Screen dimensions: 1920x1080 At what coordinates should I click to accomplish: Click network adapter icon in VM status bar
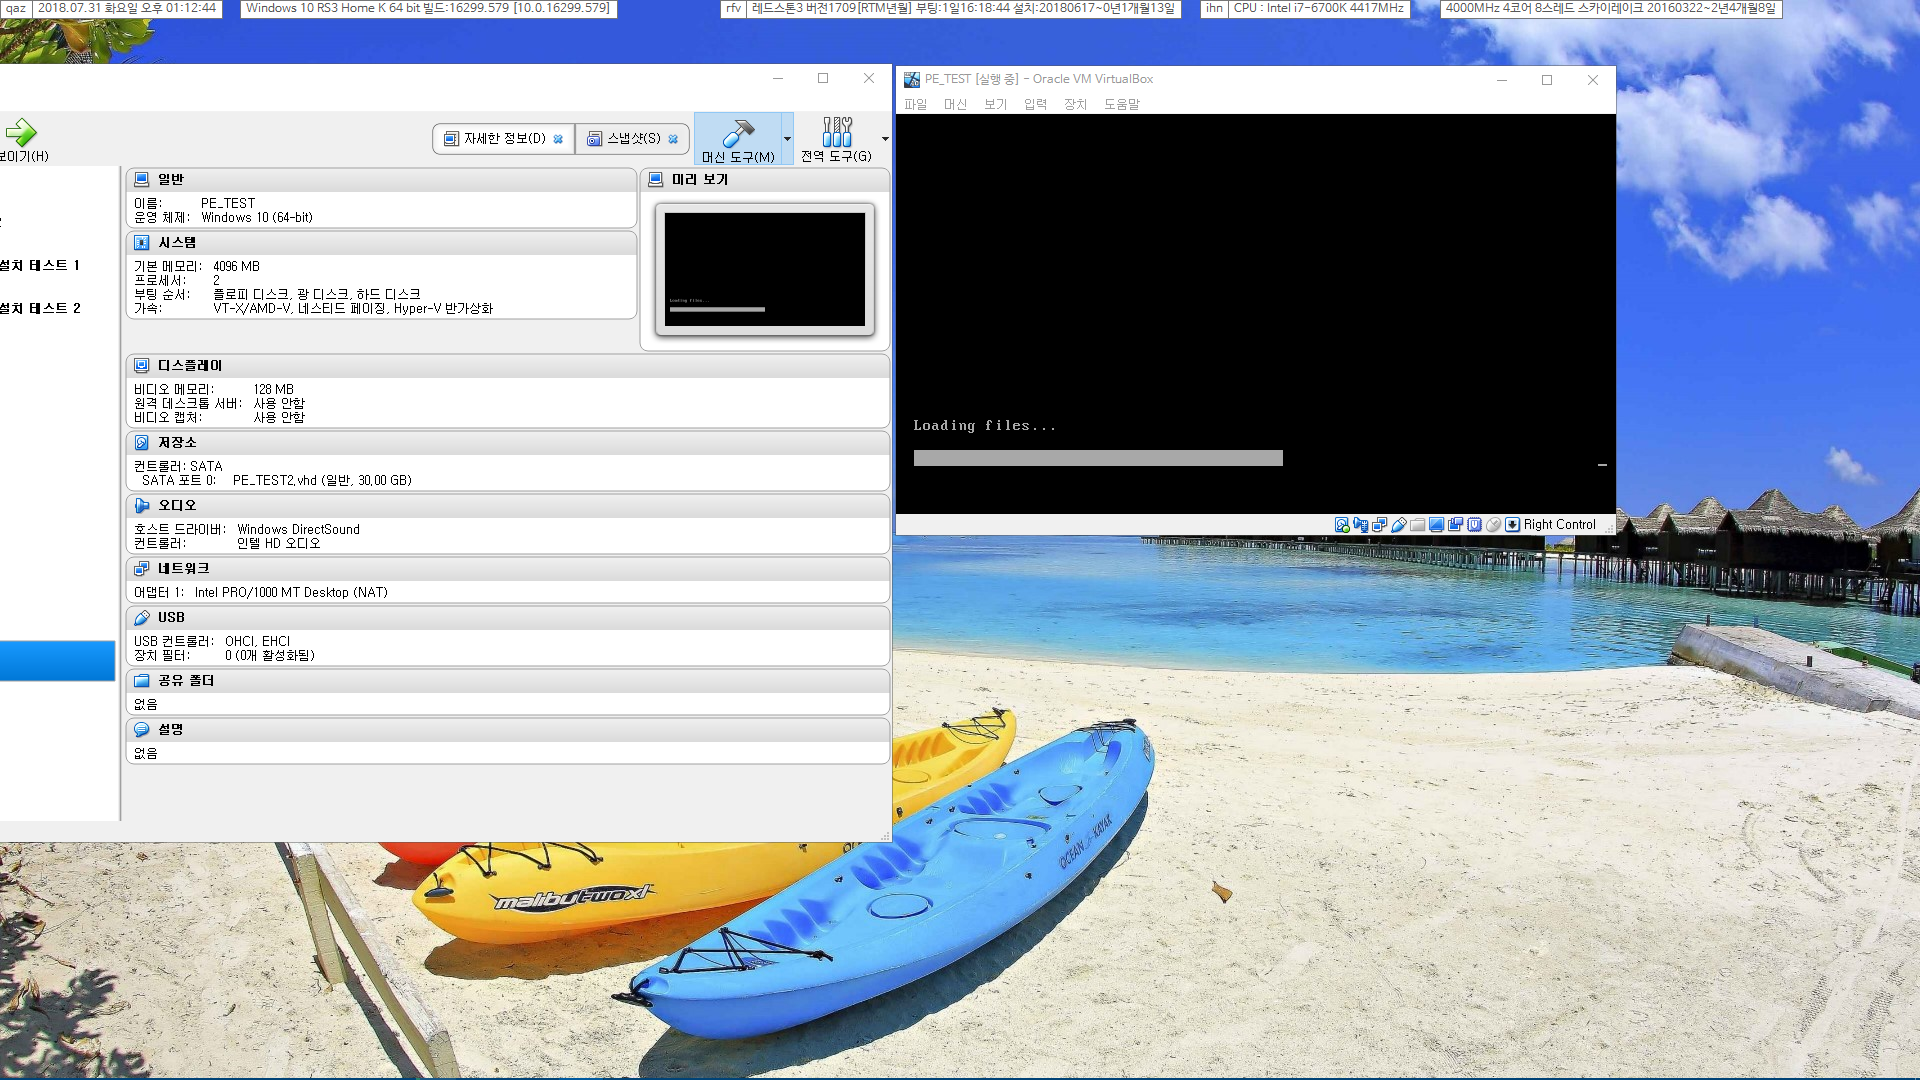(1380, 524)
